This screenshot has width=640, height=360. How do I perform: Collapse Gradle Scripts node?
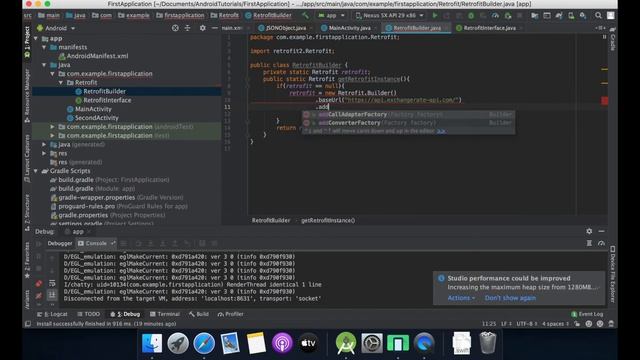(x=36, y=171)
